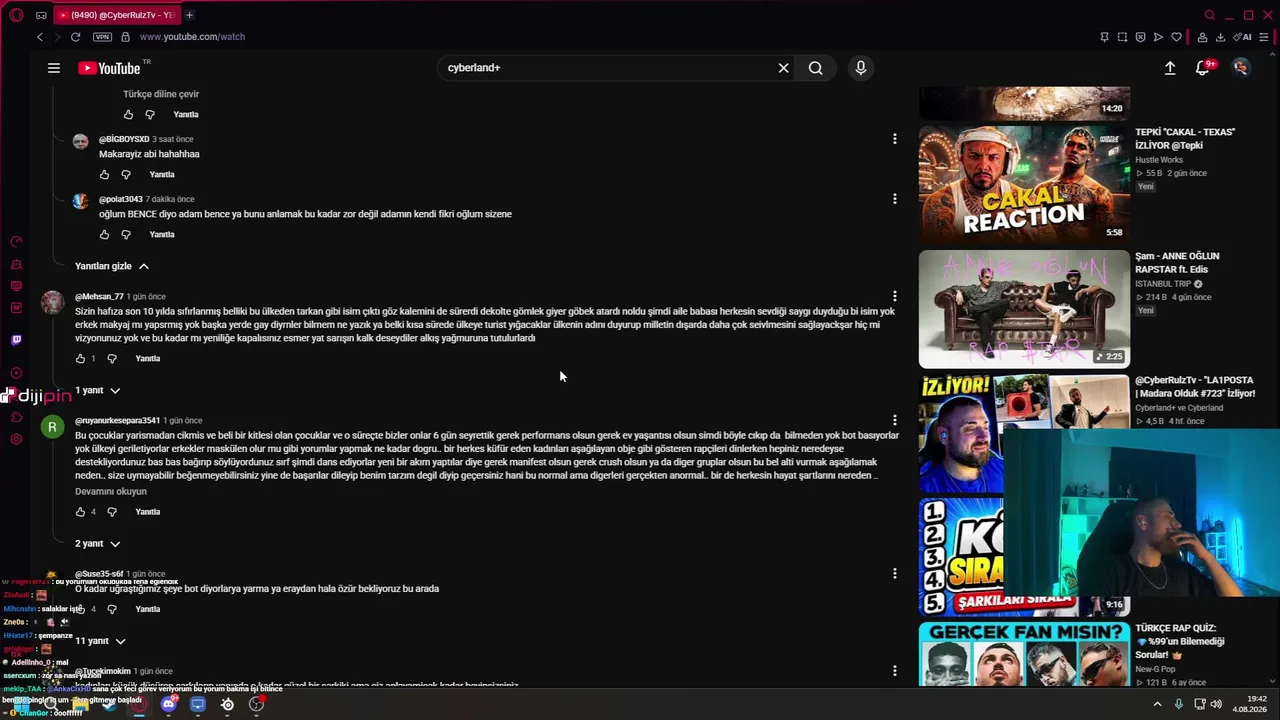This screenshot has height=720, width=1280.
Task: Start voice search with the microphone
Action: tap(861, 68)
